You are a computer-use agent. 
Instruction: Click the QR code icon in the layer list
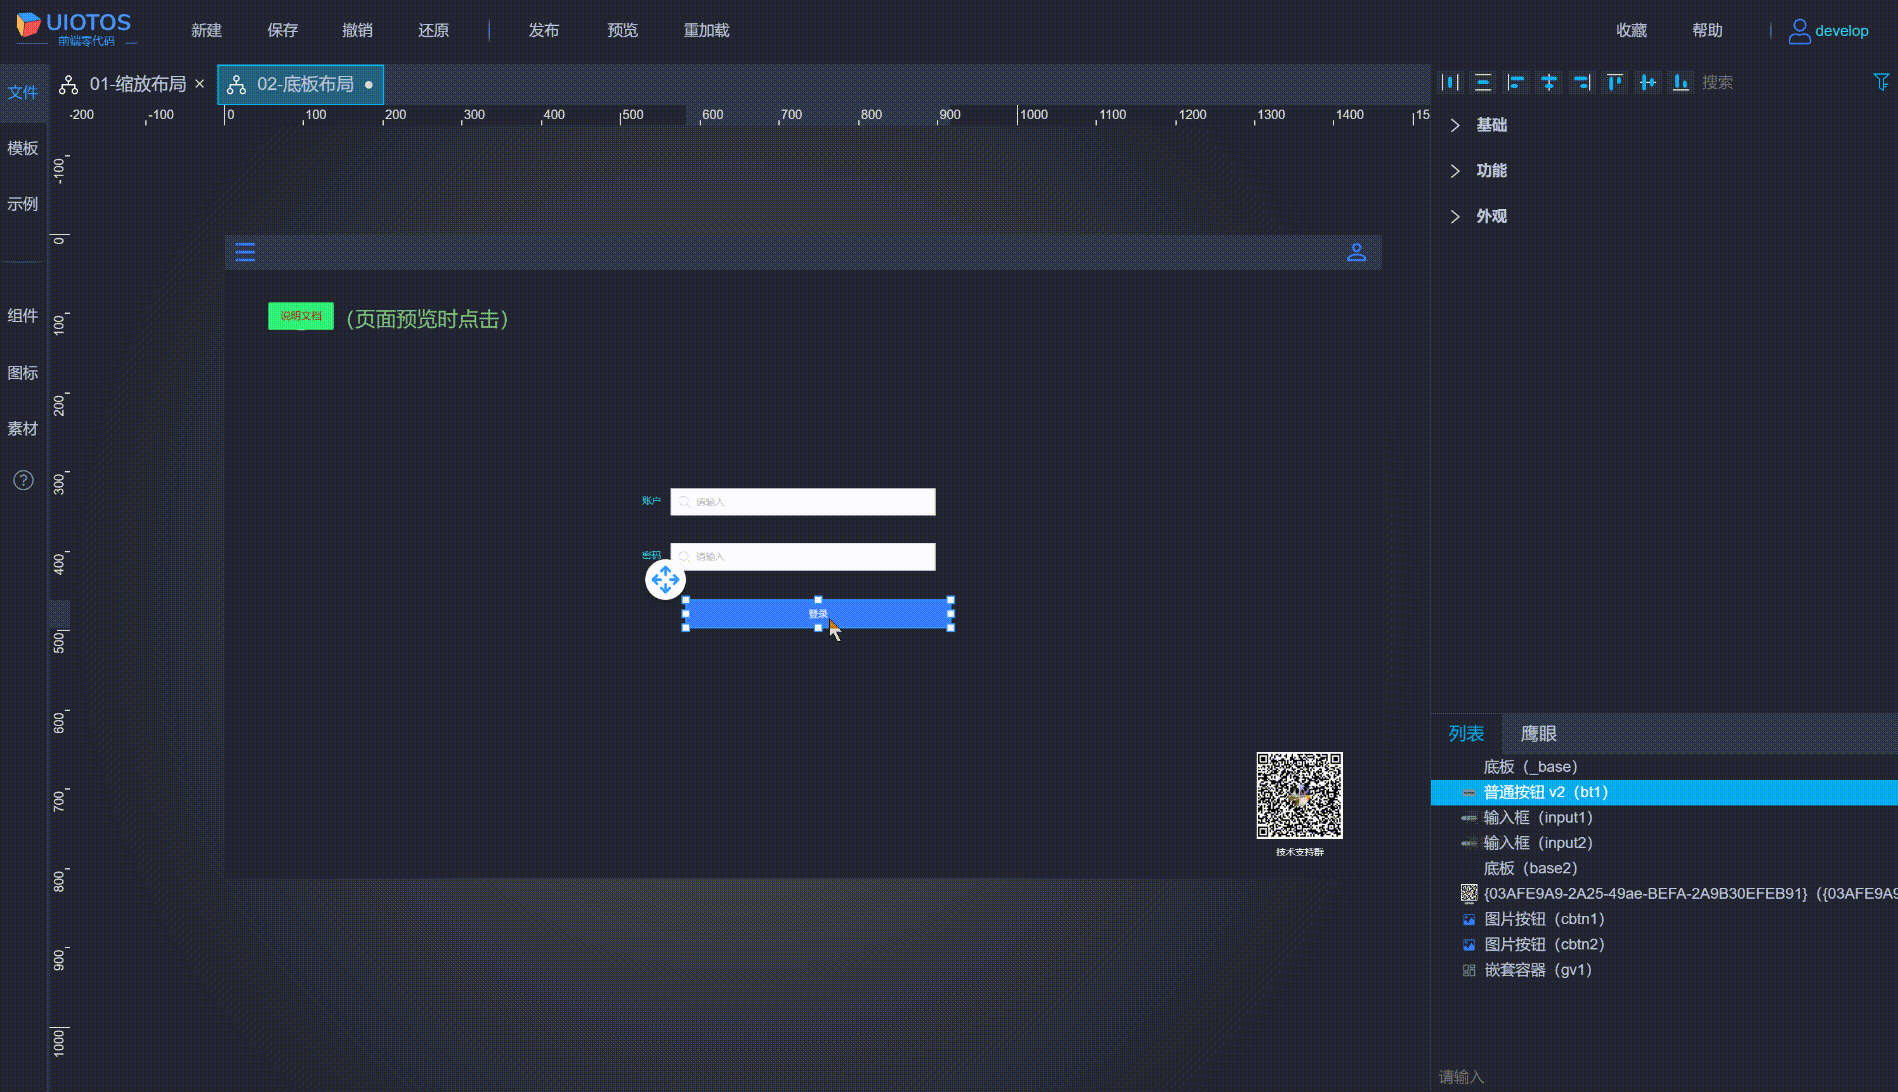1469,893
